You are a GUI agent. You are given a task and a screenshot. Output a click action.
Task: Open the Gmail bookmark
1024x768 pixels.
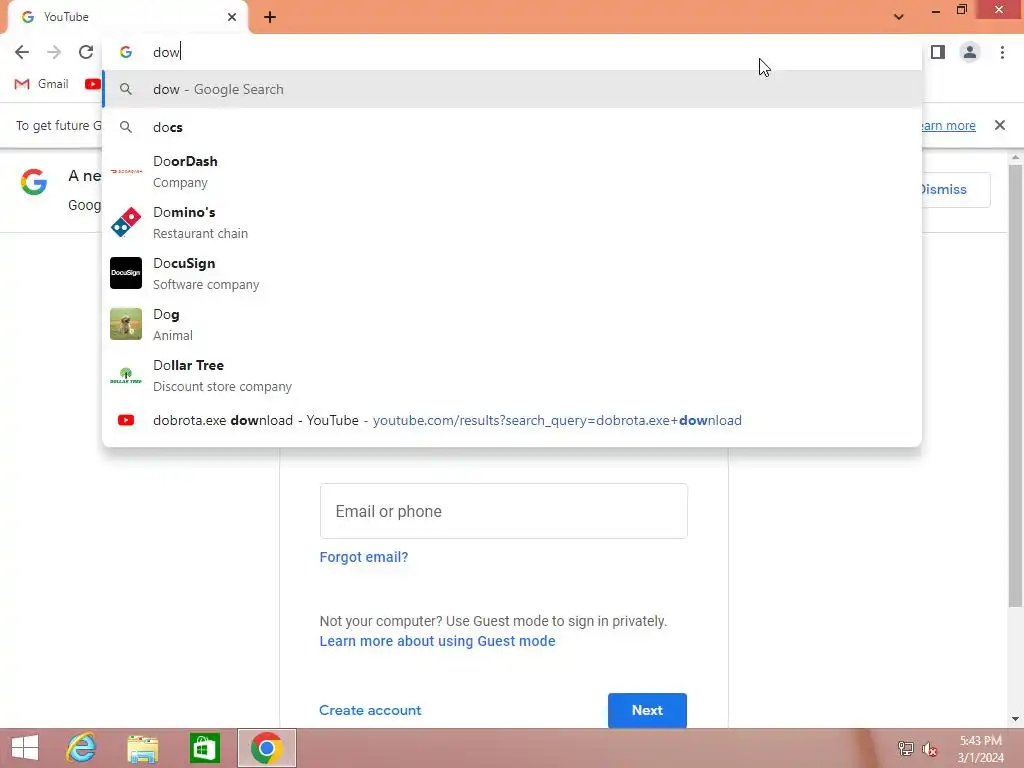point(42,84)
